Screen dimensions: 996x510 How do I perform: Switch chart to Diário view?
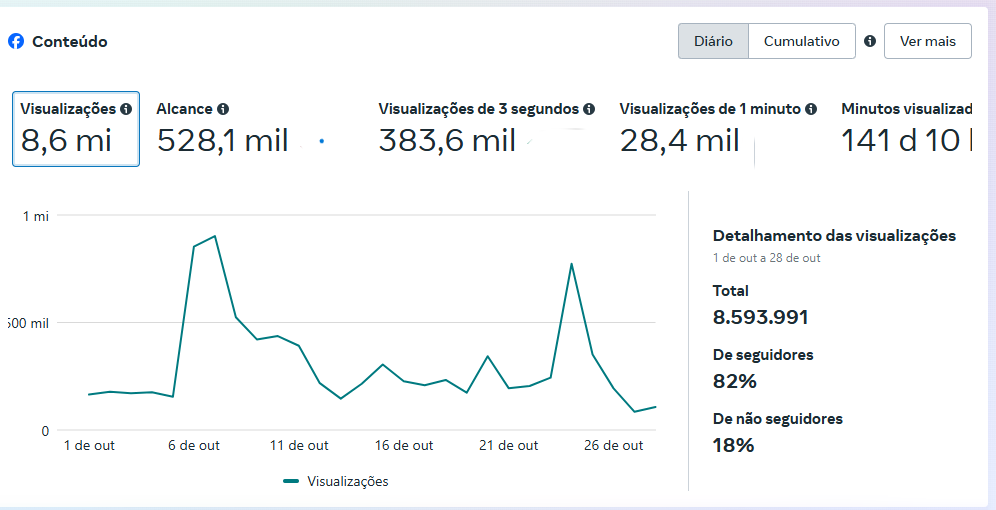[713, 41]
